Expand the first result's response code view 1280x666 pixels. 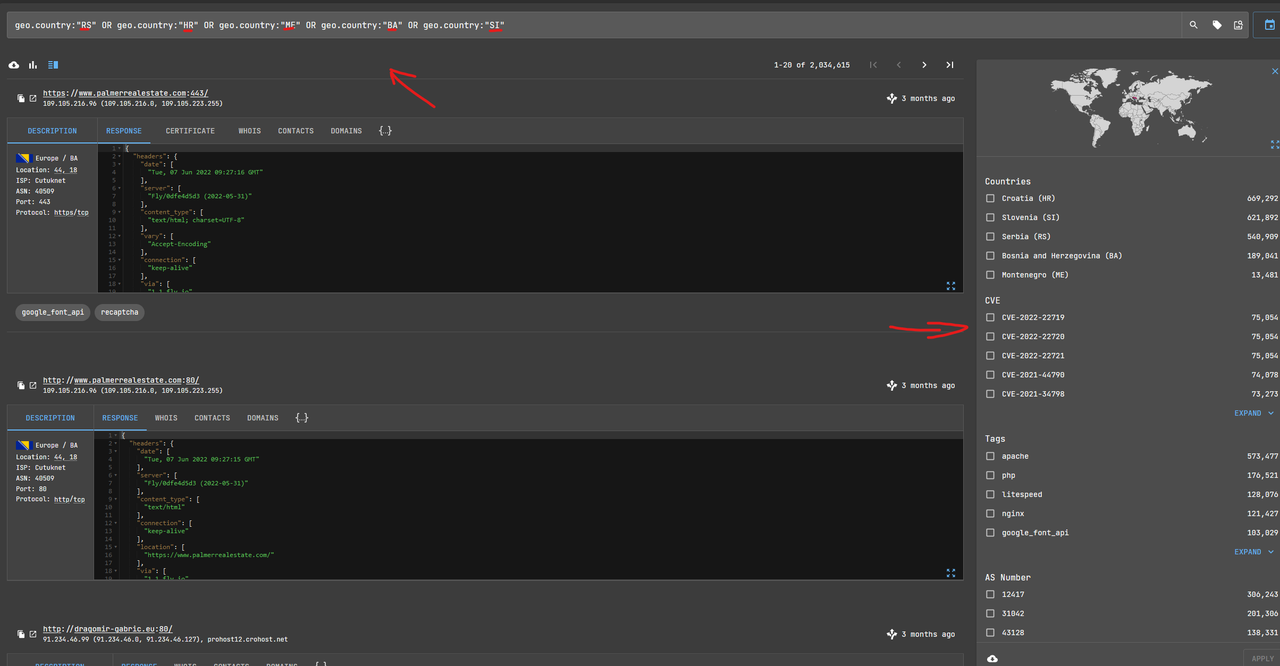coord(951,286)
